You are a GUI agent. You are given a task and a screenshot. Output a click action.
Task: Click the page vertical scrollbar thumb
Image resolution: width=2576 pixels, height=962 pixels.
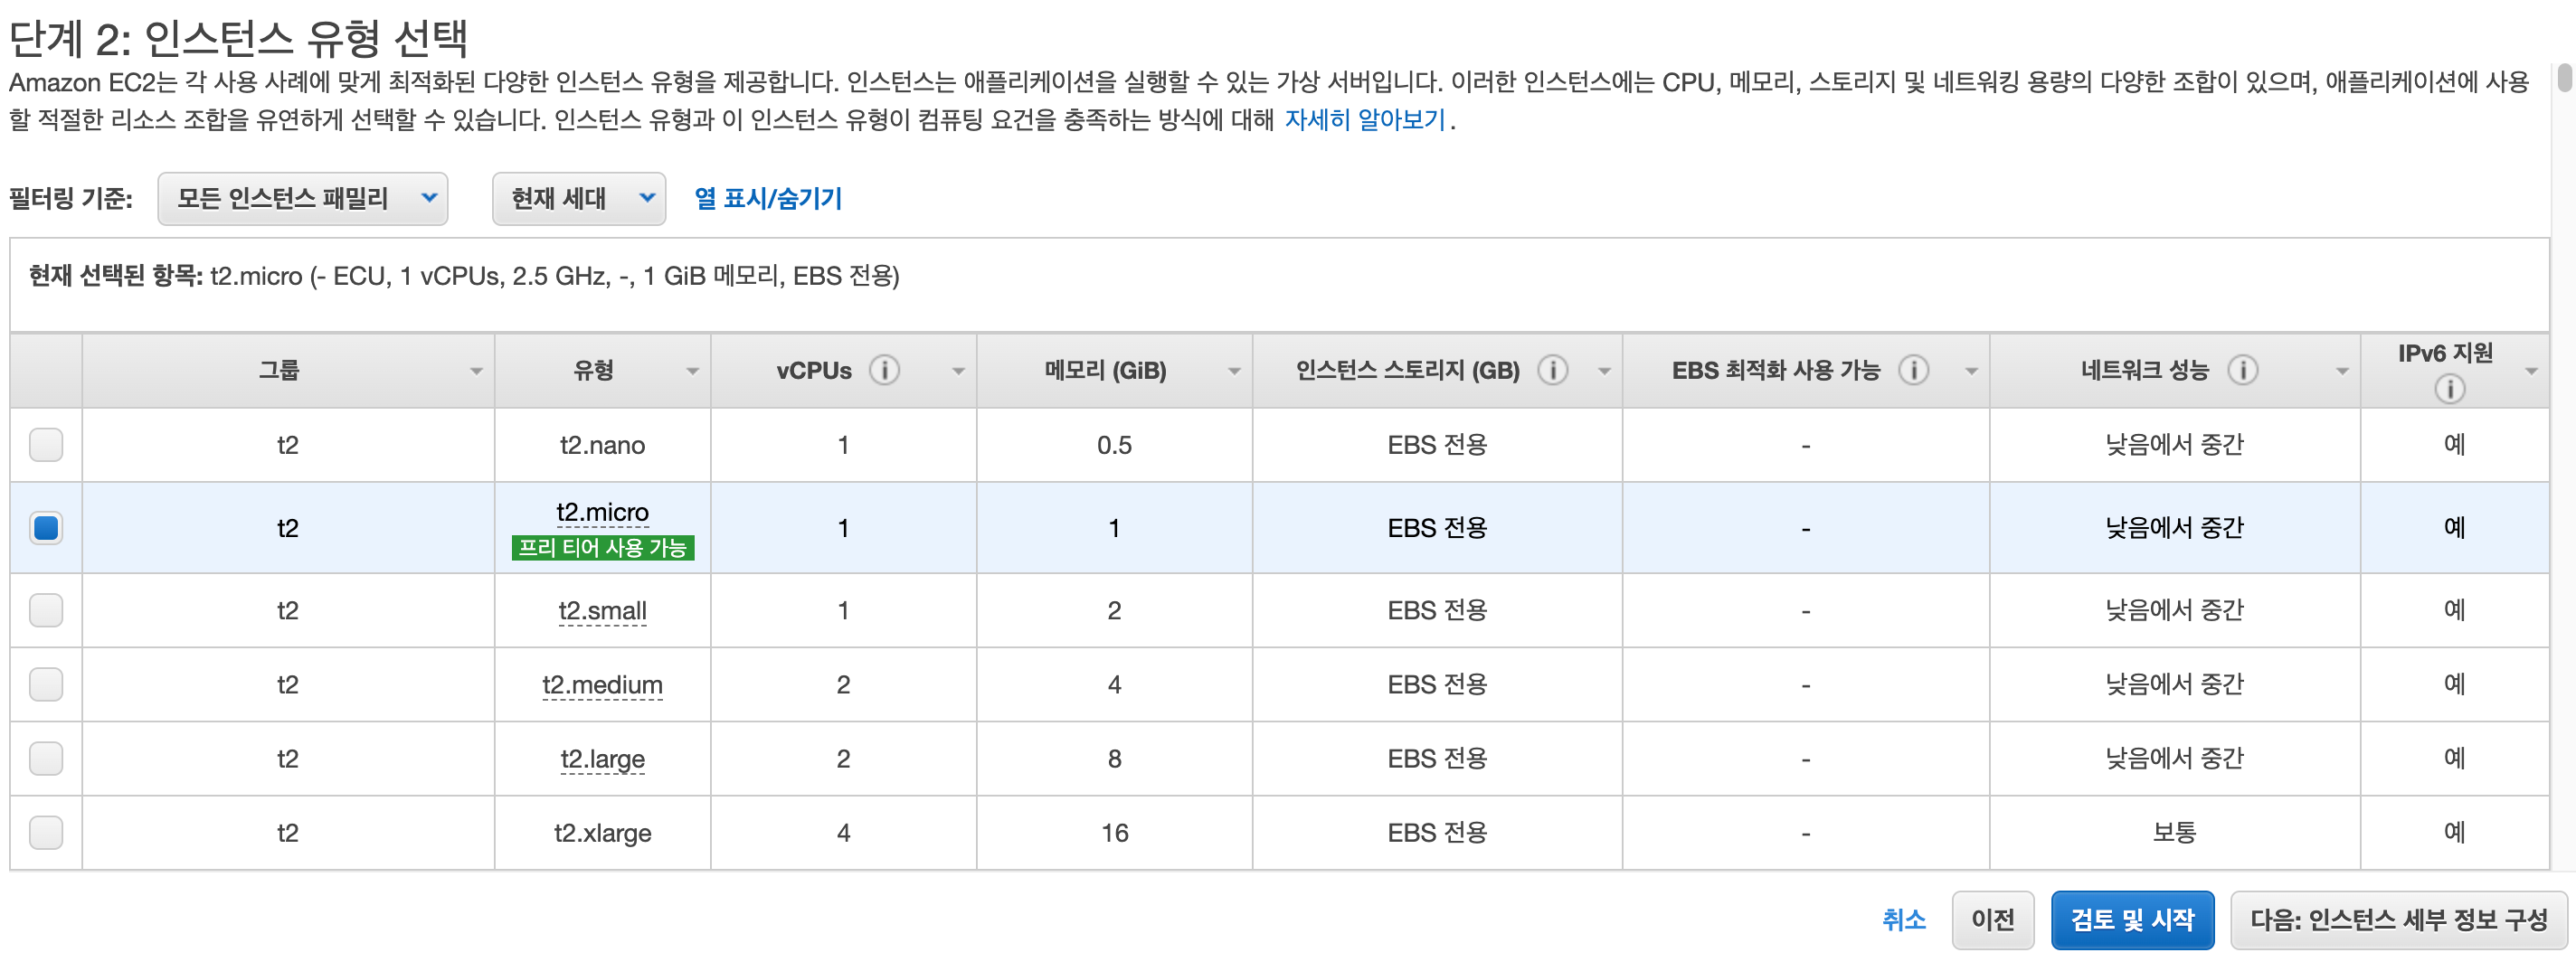pyautogui.click(x=2565, y=78)
